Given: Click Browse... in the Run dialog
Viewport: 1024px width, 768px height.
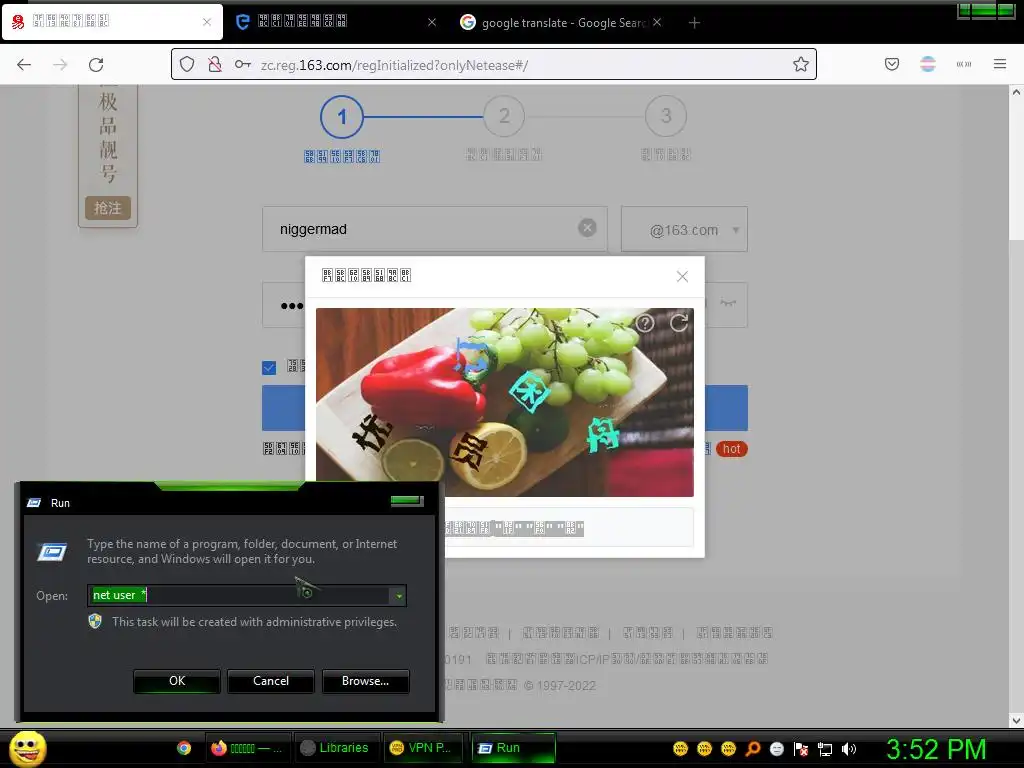Looking at the screenshot, I should (366, 680).
